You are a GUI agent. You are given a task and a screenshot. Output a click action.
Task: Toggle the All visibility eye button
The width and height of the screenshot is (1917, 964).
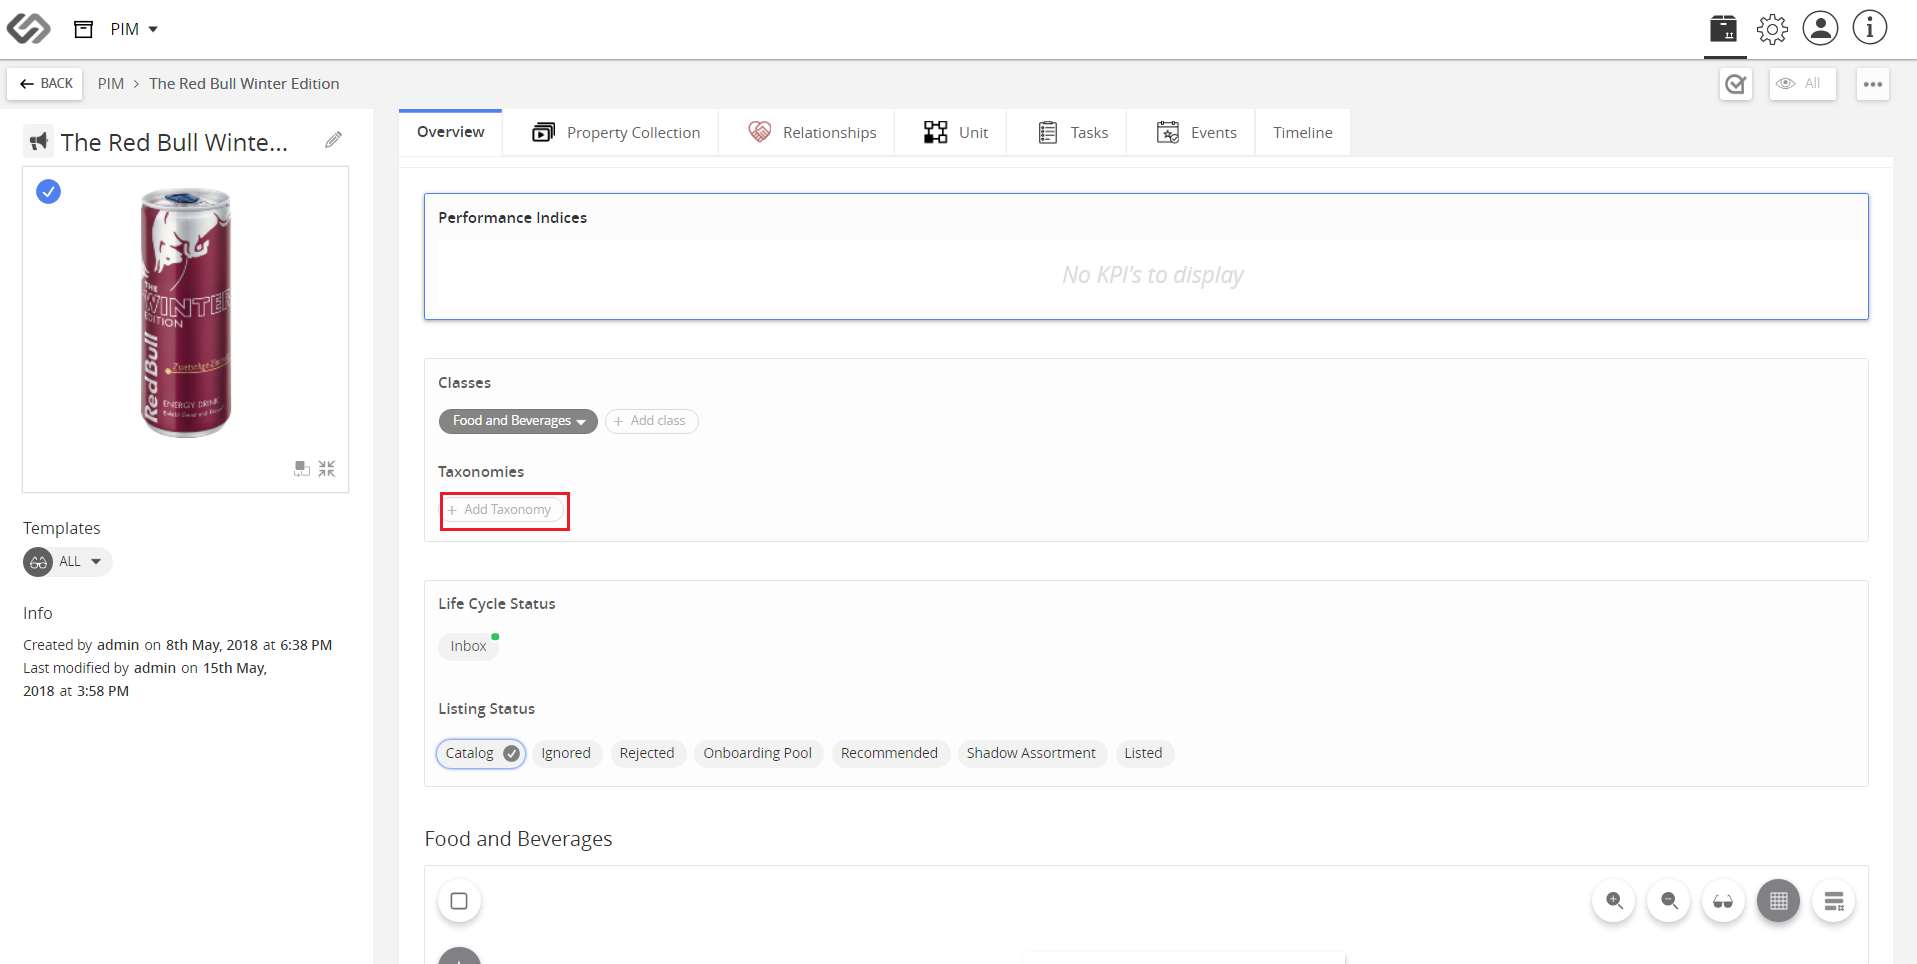point(1802,84)
